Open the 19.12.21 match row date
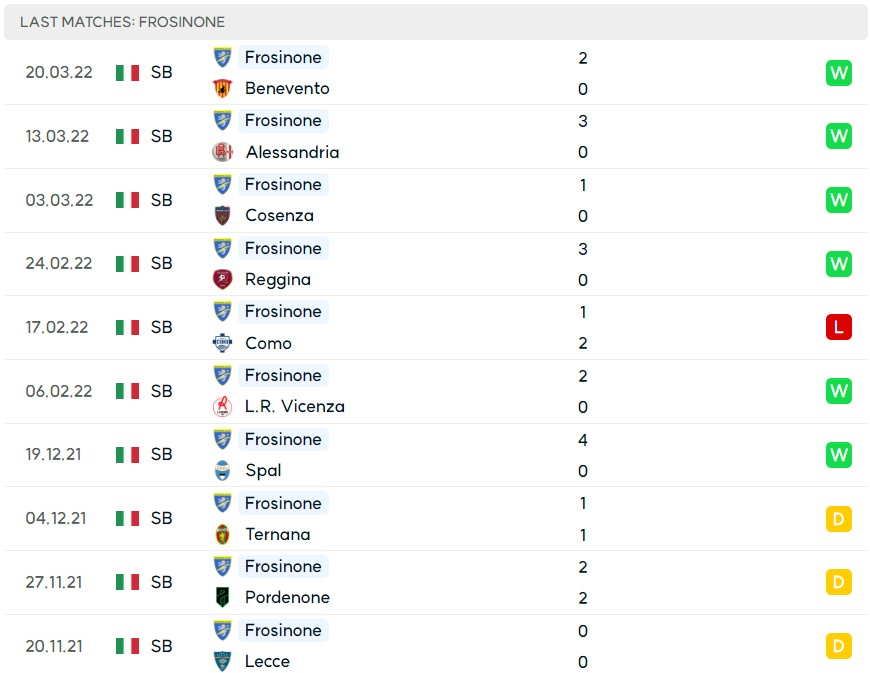 [x=53, y=454]
